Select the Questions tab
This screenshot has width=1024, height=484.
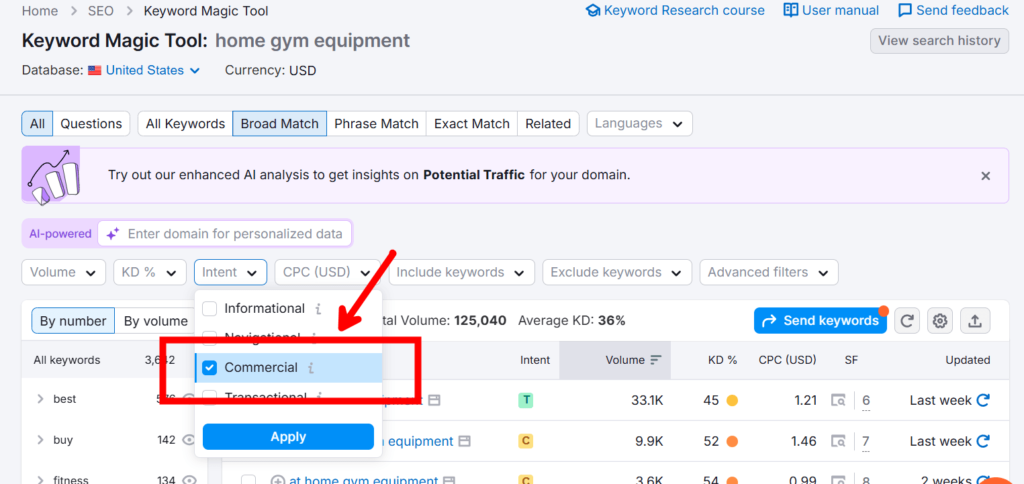pos(91,123)
